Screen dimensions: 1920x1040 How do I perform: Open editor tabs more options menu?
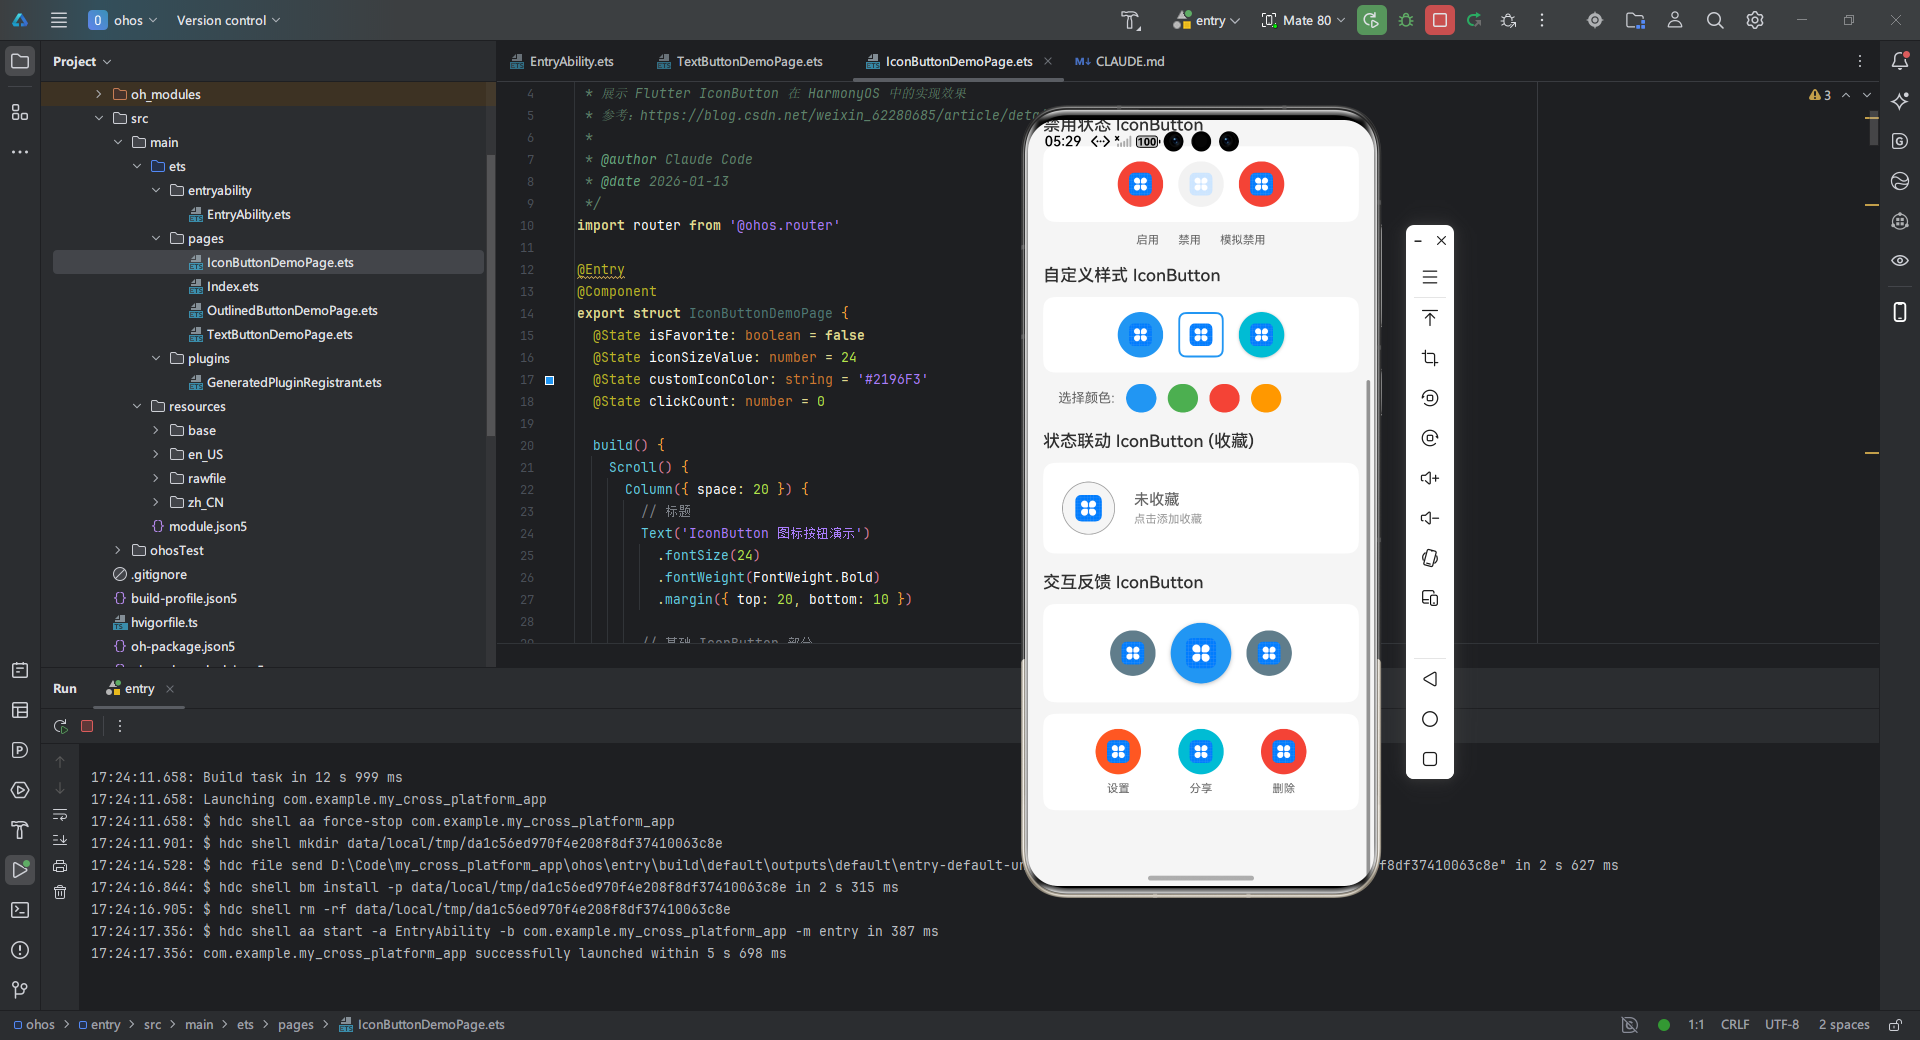(1860, 61)
